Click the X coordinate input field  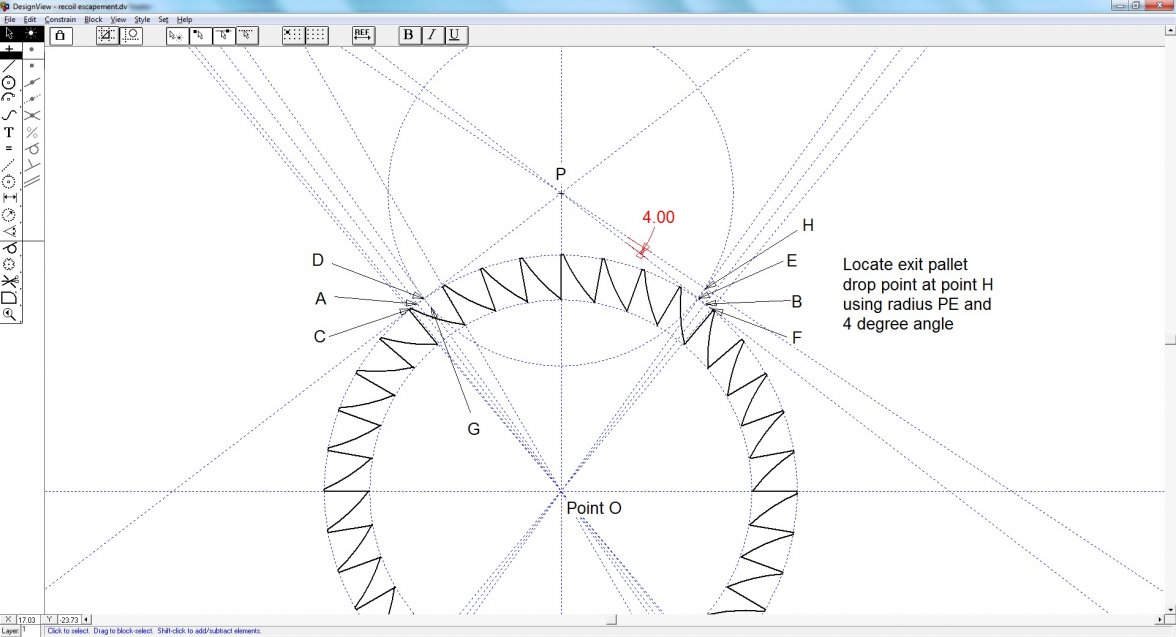27,620
